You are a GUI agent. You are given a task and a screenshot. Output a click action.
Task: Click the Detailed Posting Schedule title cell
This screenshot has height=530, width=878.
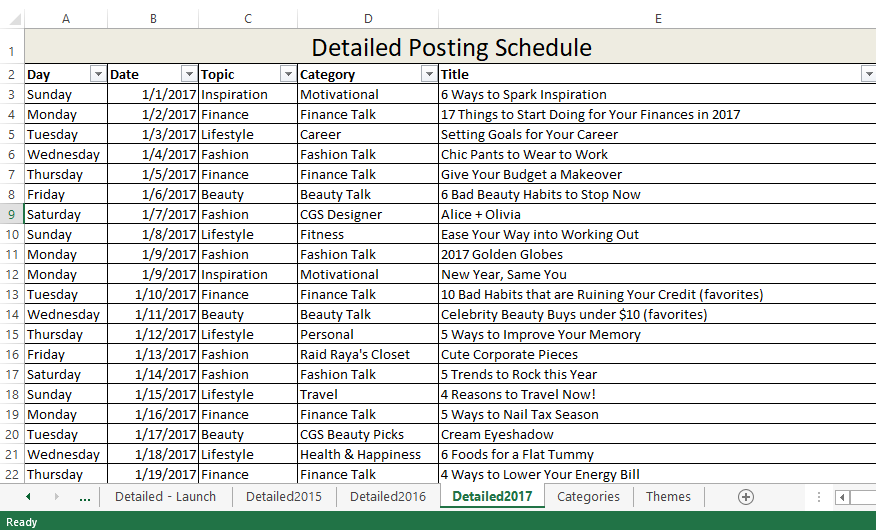tap(451, 47)
